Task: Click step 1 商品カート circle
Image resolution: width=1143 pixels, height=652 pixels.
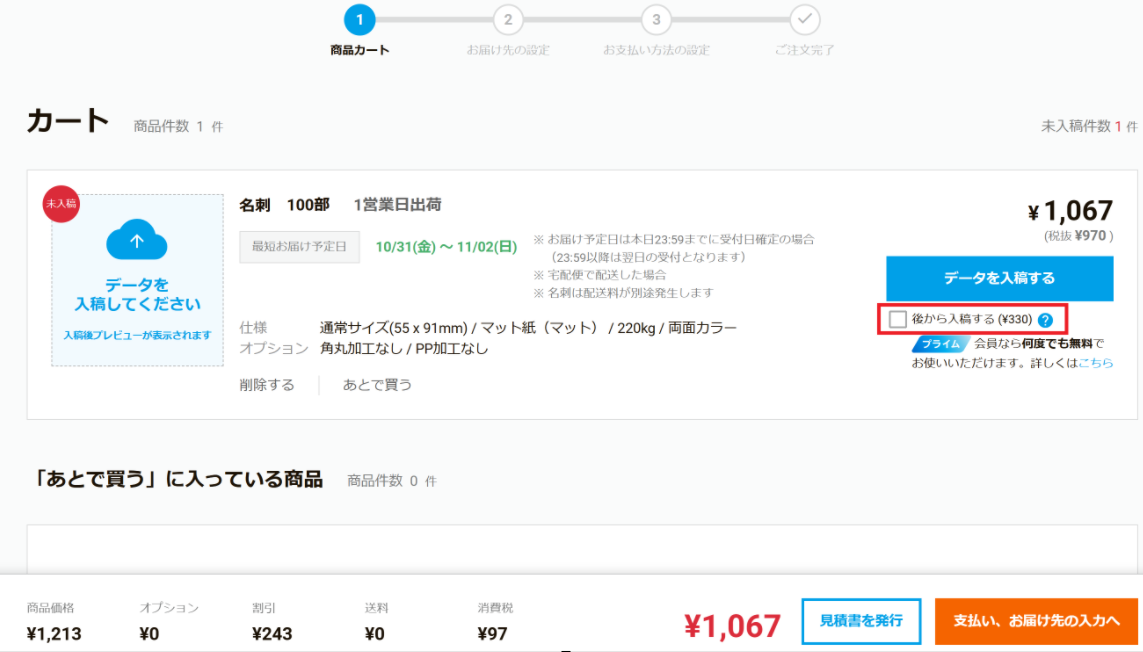Action: [x=359, y=19]
